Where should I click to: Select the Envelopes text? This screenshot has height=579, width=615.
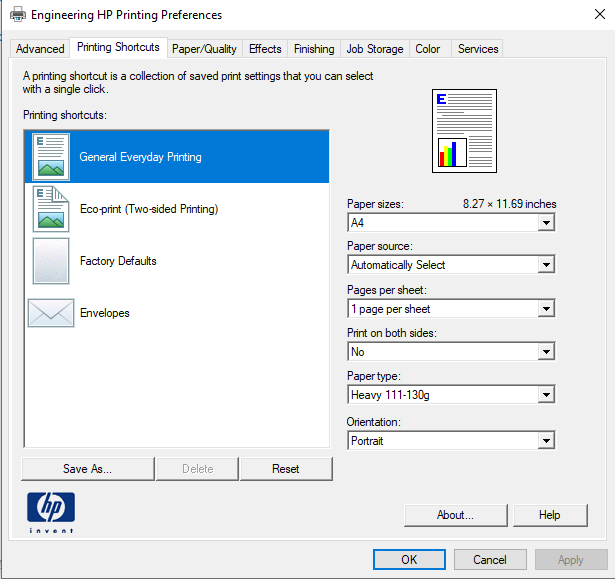105,313
